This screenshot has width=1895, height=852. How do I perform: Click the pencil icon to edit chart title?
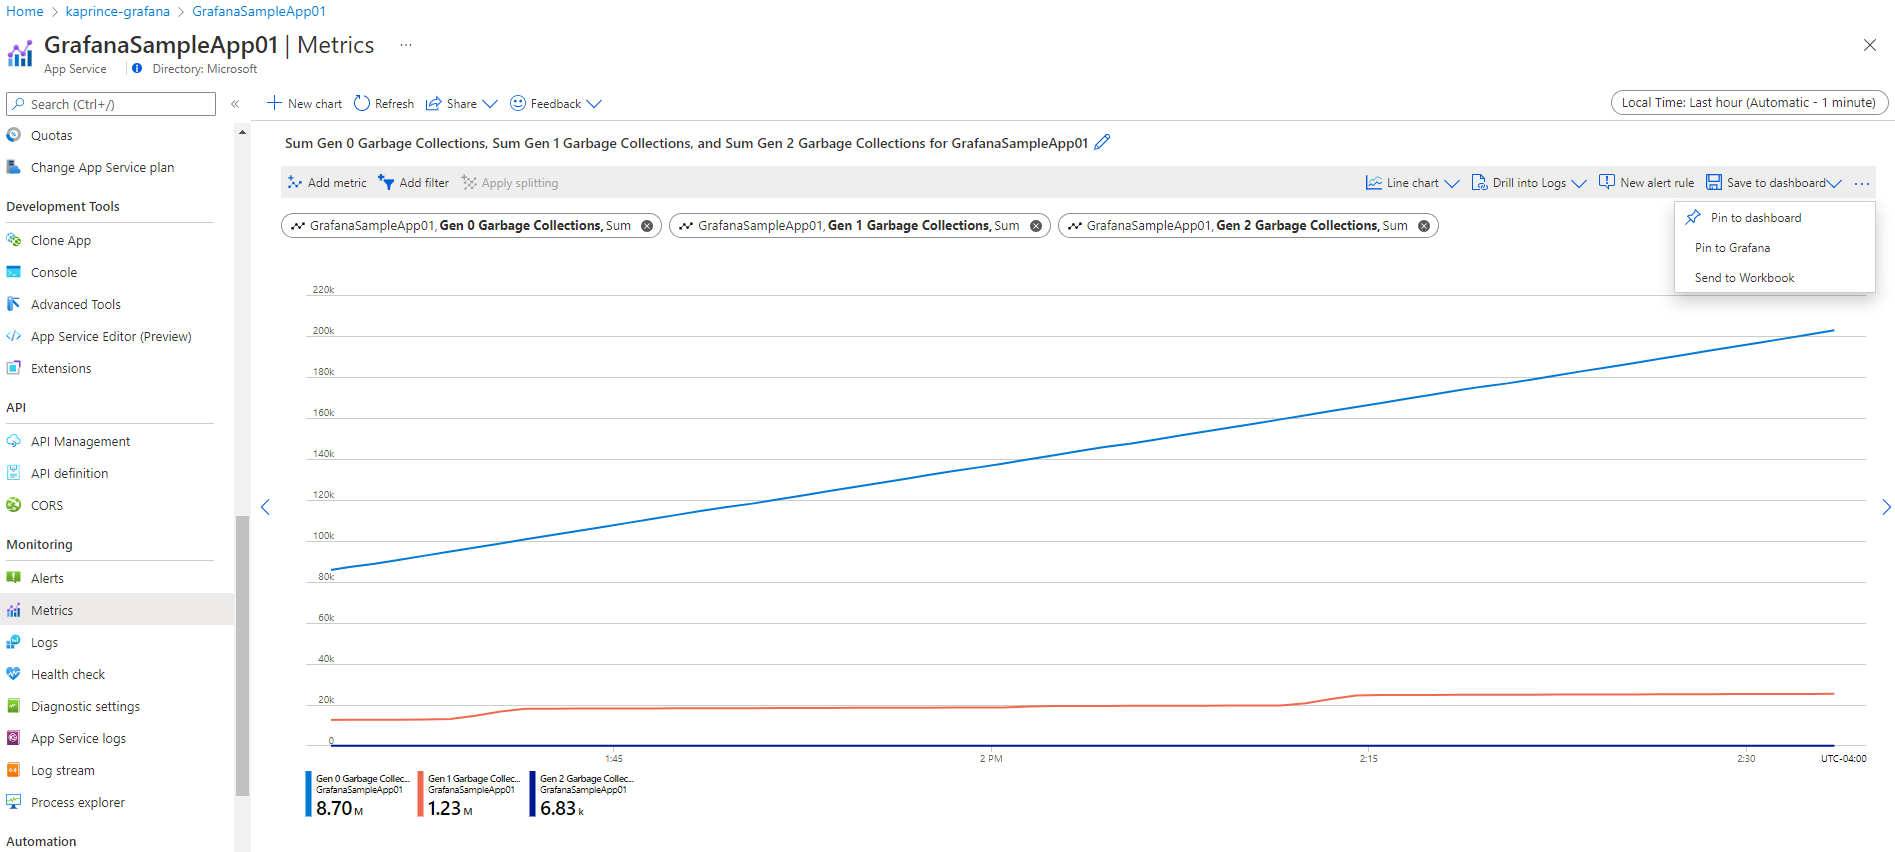coord(1102,143)
